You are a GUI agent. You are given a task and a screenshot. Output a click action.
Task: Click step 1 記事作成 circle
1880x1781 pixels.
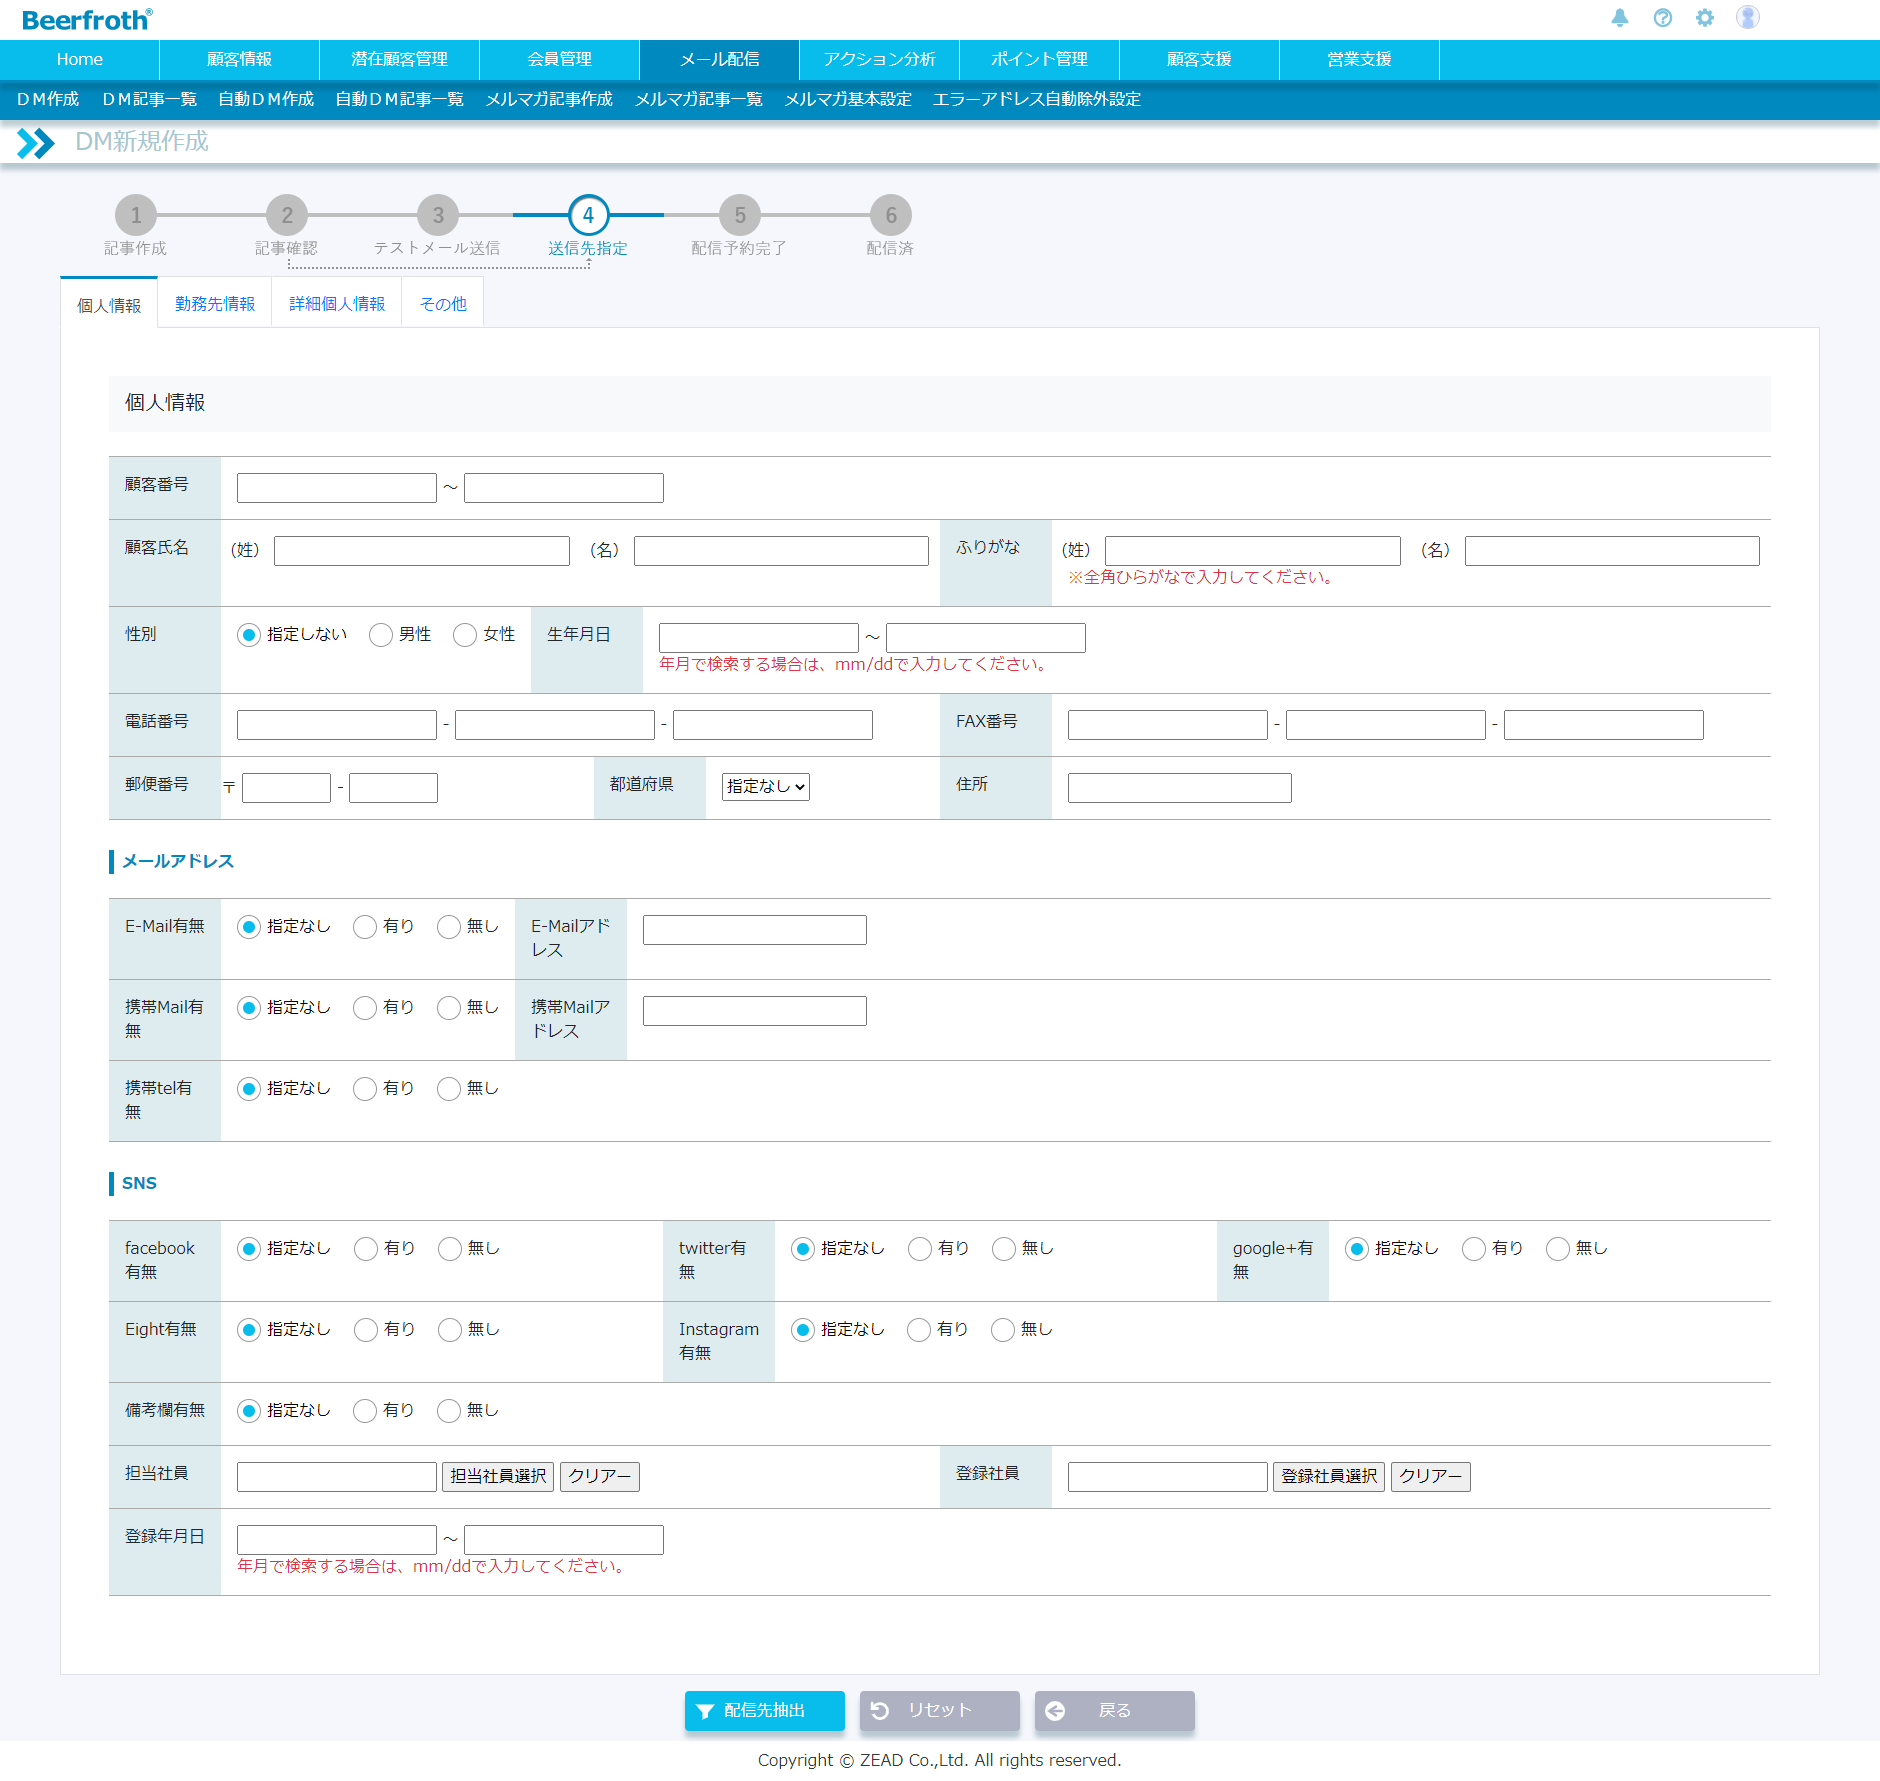pos(136,215)
